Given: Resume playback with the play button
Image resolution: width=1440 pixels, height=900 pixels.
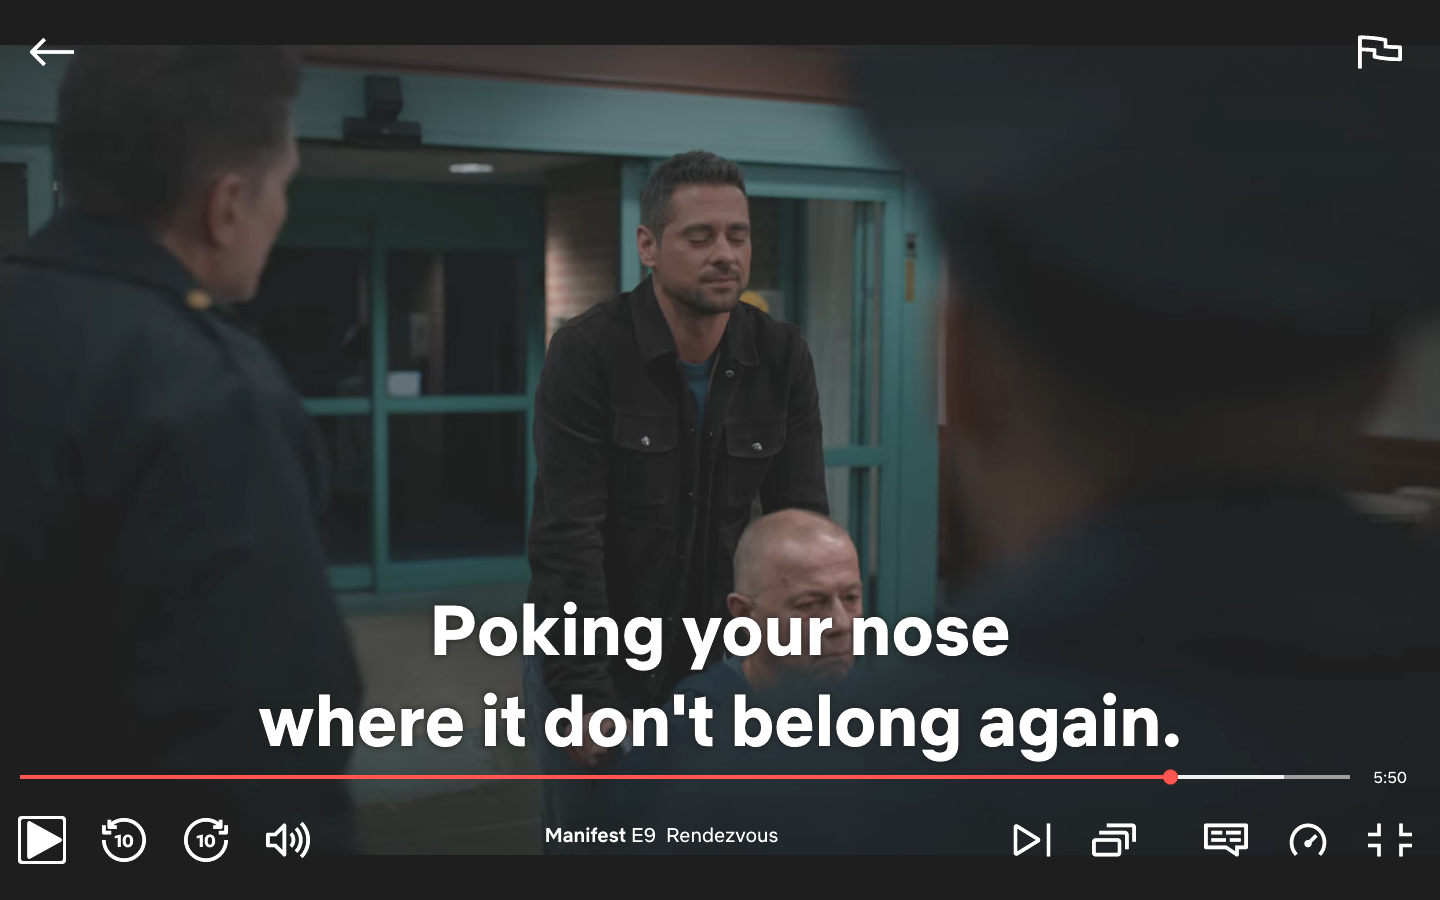Looking at the screenshot, I should pyautogui.click(x=42, y=840).
